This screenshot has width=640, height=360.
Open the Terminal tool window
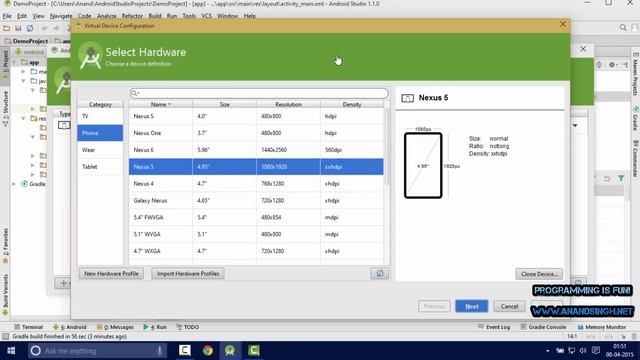click(x=28, y=327)
